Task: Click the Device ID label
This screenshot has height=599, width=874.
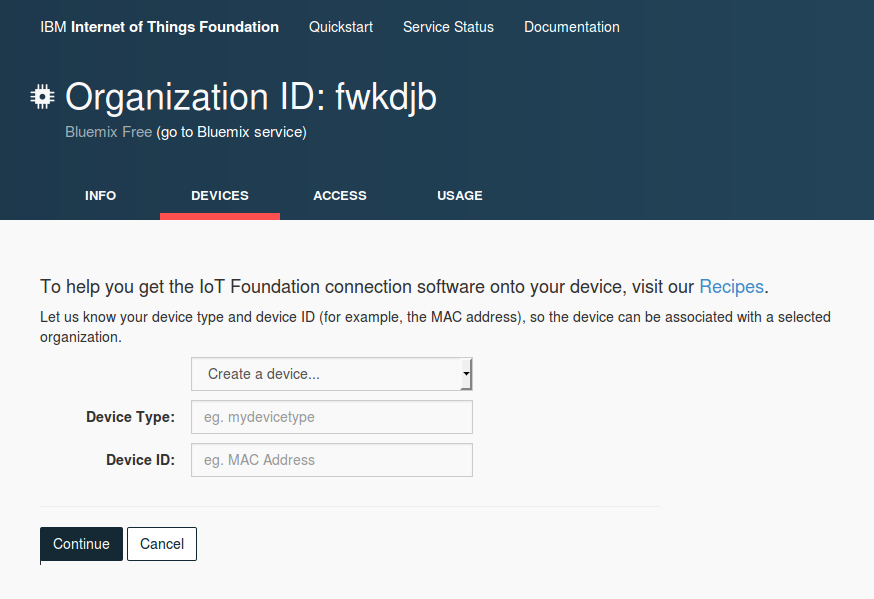Action: (x=140, y=460)
